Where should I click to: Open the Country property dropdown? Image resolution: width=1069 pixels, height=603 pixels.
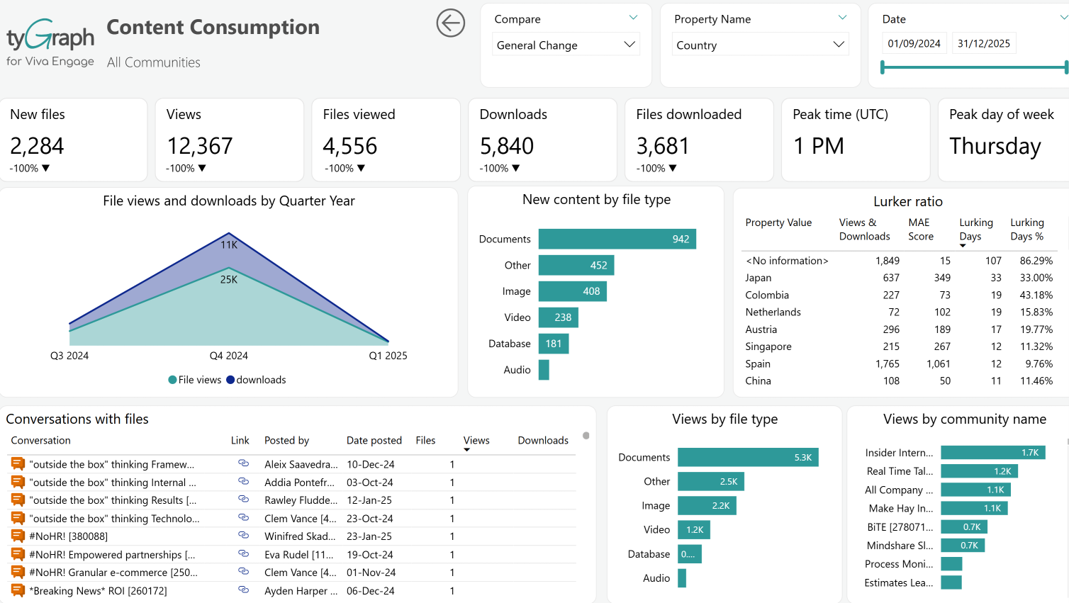(760, 45)
